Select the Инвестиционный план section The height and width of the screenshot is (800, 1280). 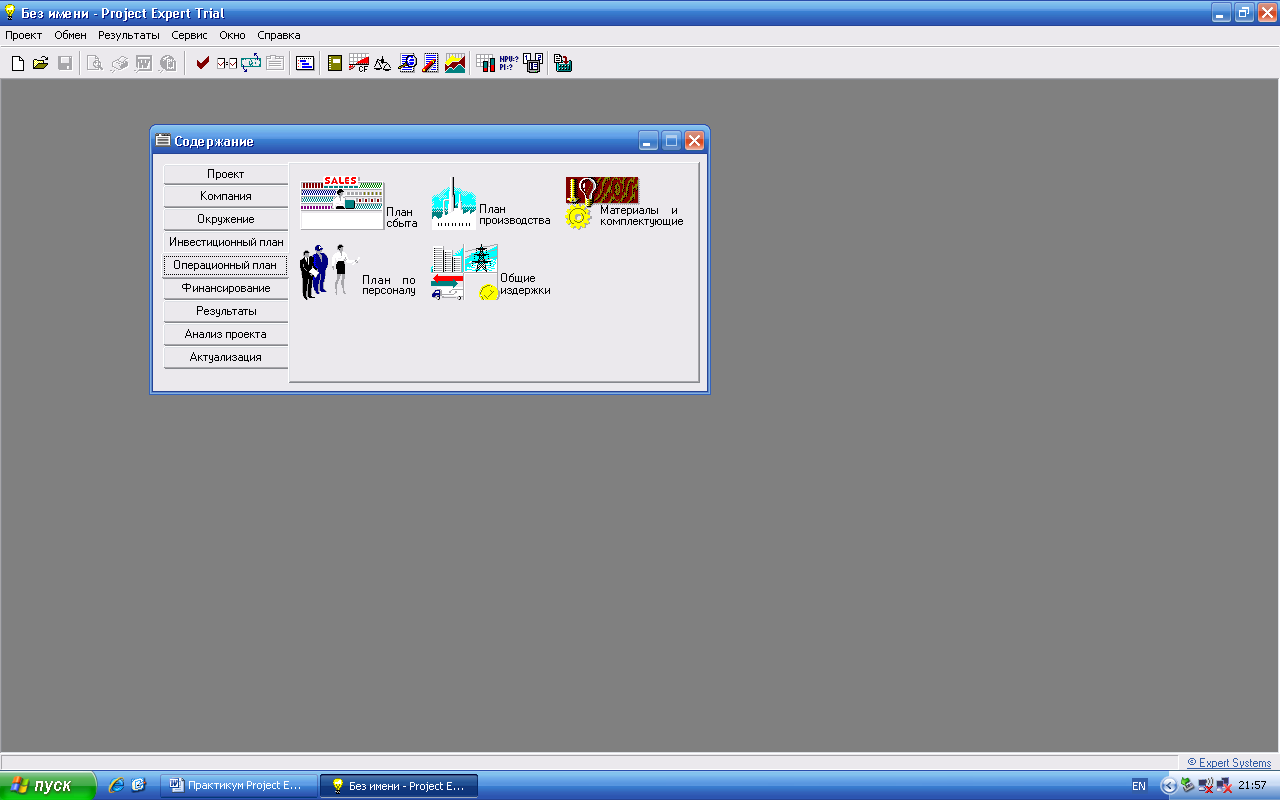click(226, 242)
